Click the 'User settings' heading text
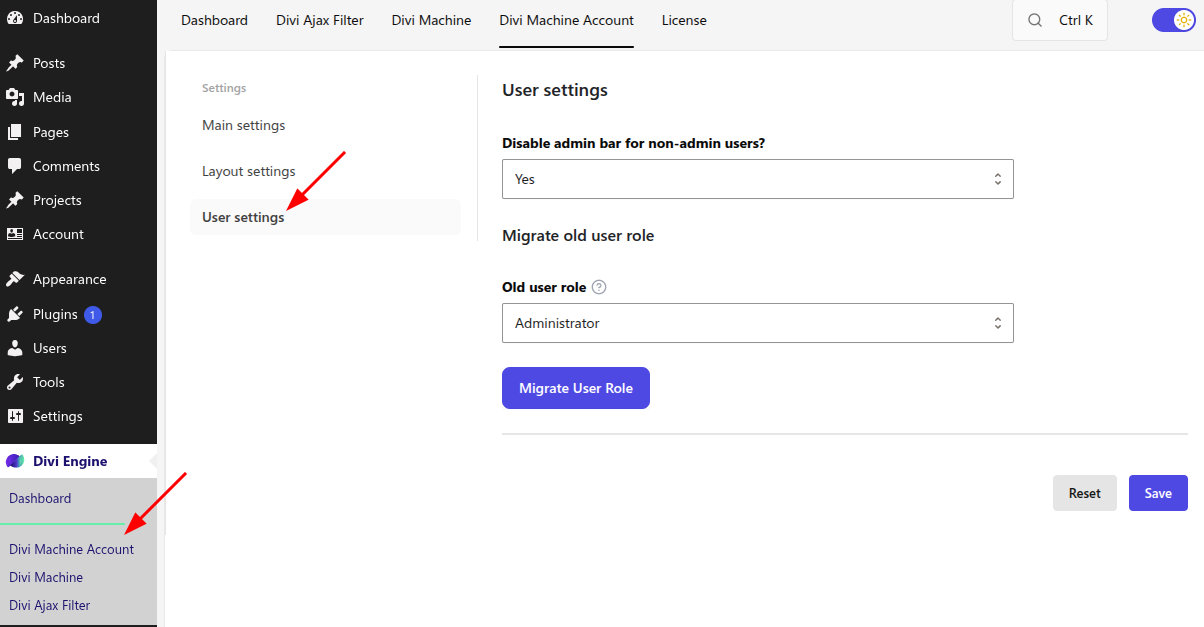The width and height of the screenshot is (1204, 627). (555, 90)
